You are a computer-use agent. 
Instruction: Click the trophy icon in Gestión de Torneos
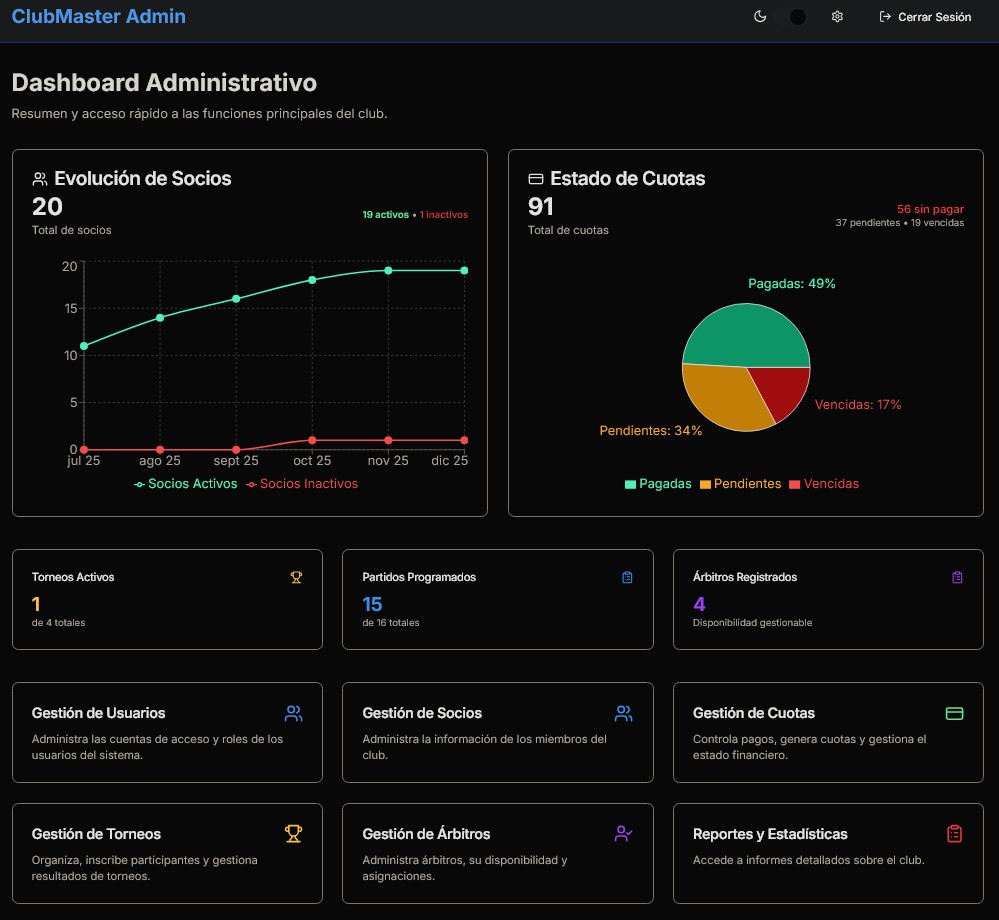tap(294, 833)
